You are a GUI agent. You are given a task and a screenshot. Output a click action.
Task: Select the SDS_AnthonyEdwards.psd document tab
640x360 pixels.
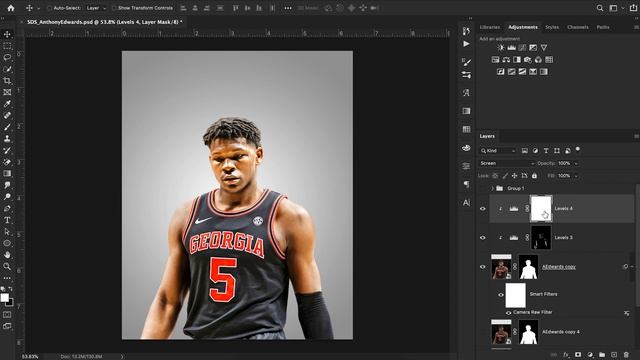104,22
